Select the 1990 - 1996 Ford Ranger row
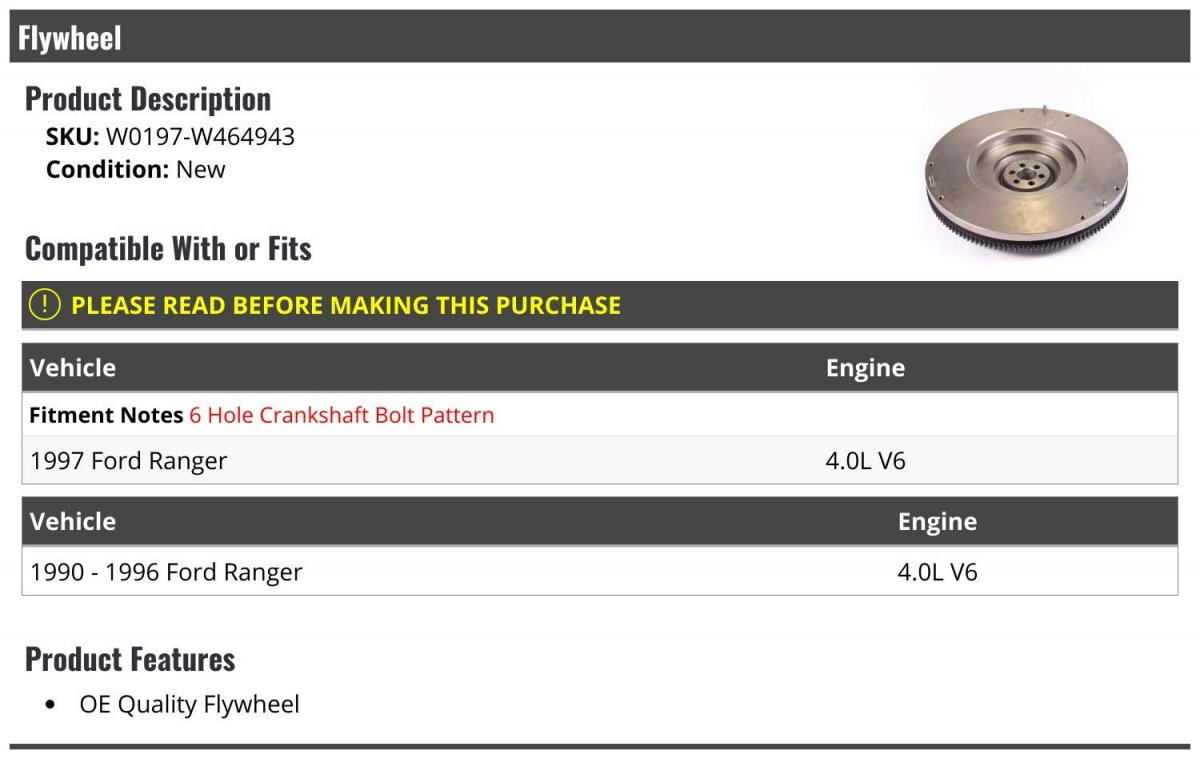 point(166,572)
